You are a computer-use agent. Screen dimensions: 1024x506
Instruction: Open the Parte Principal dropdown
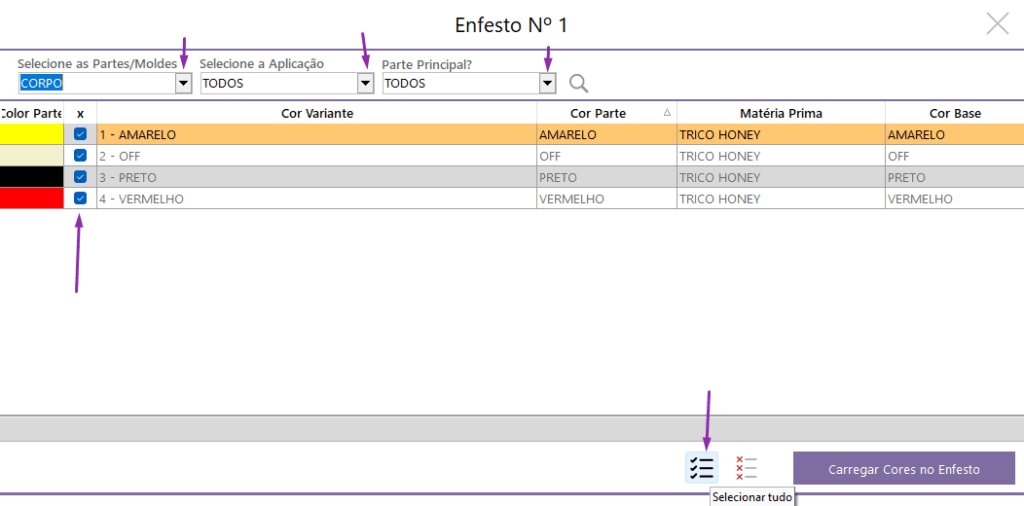547,84
